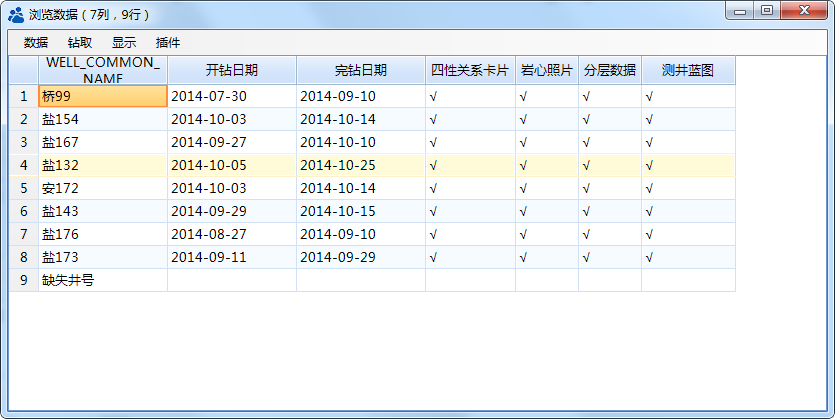Select row header number 3
The image size is (835, 419).
[x=24, y=142]
